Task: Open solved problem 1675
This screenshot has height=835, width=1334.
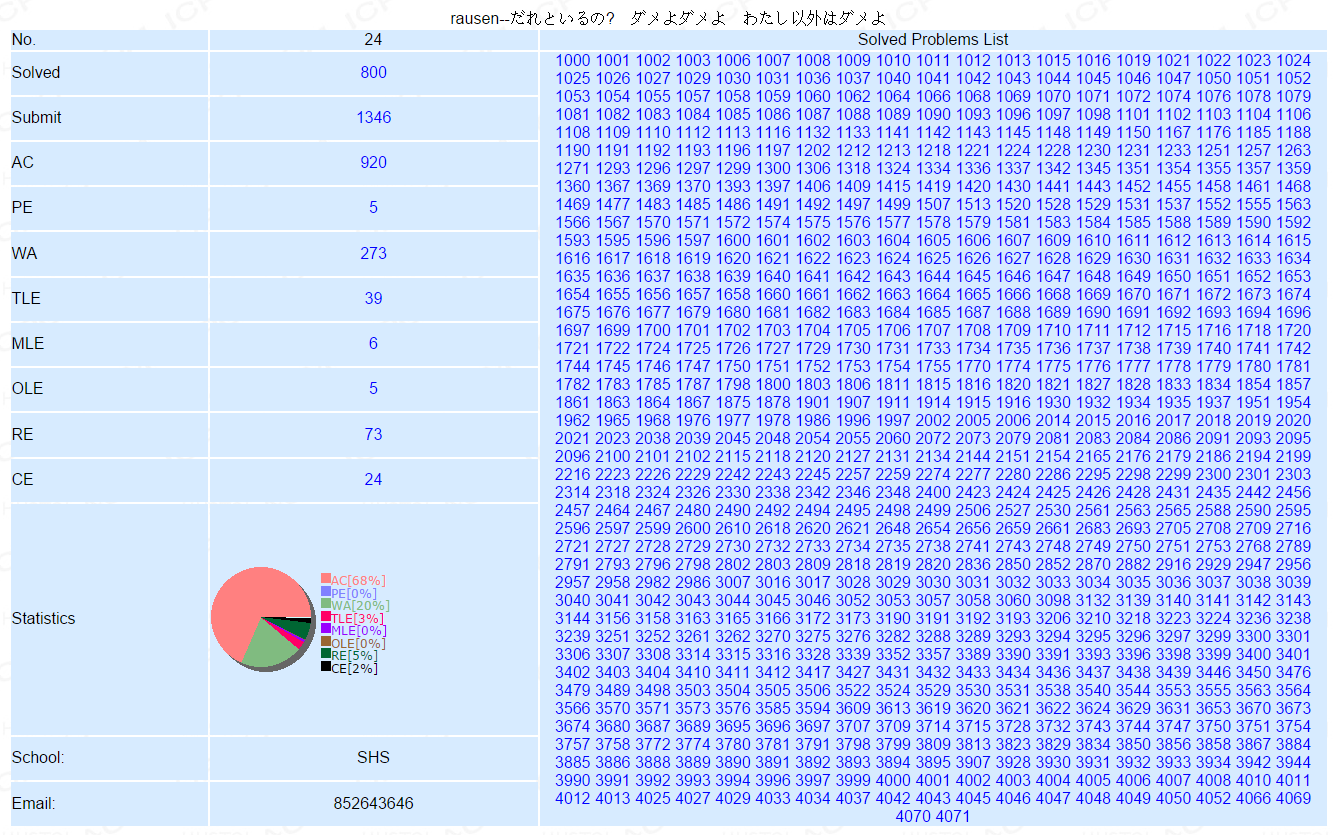Action: pos(573,312)
